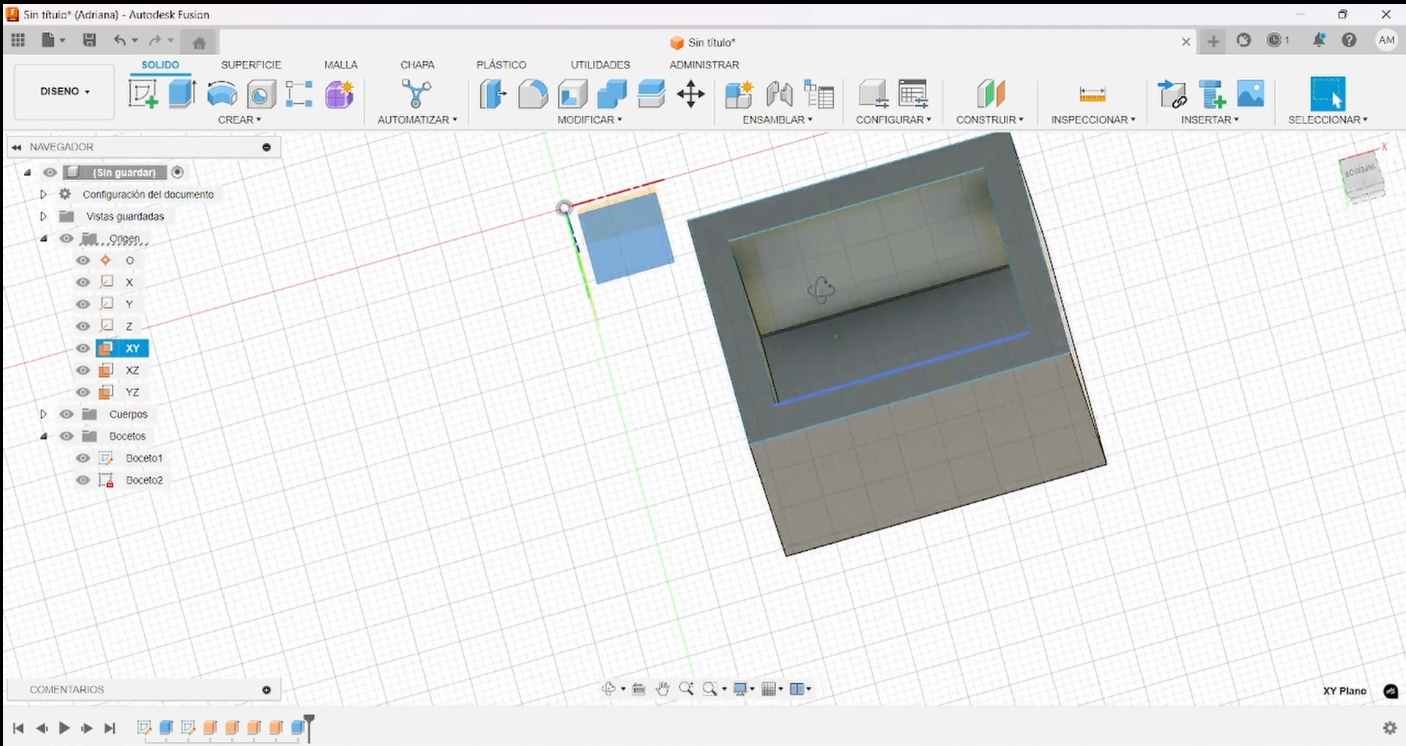Screen dimensions: 1406x746
Task: Click the Home view icon
Action: [x=199, y=42]
